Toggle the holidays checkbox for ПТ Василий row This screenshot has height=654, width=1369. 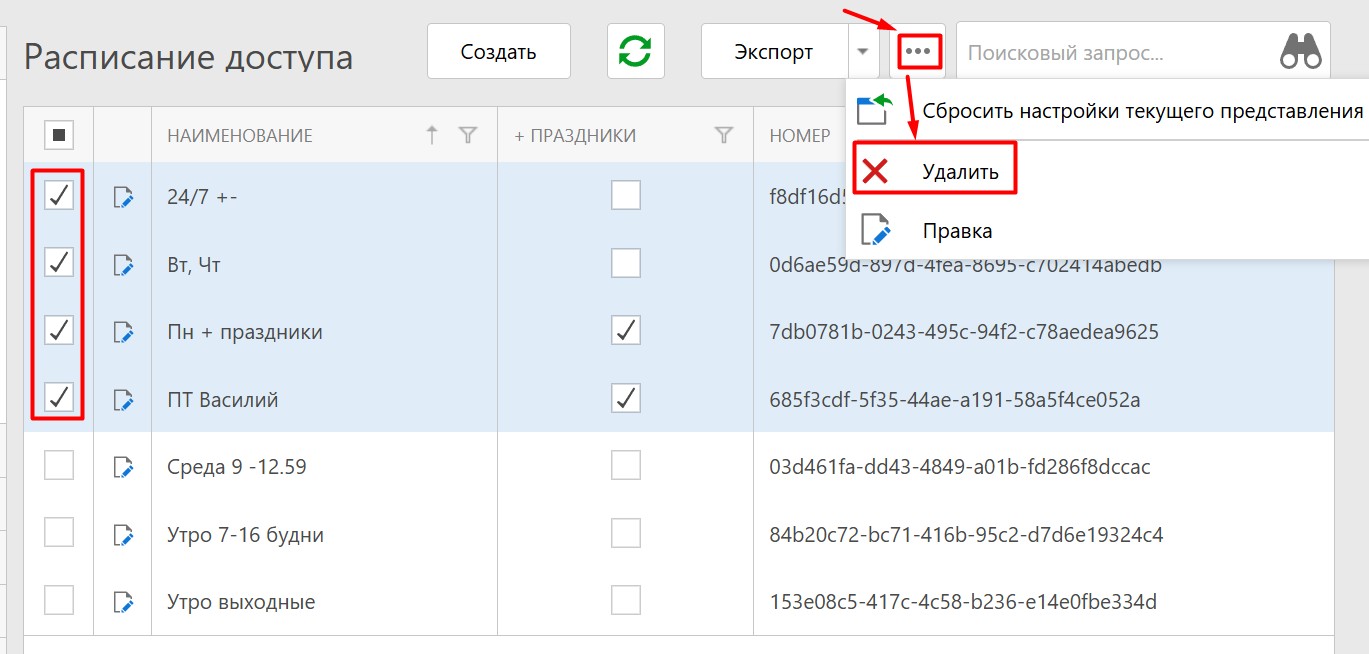[x=626, y=398]
